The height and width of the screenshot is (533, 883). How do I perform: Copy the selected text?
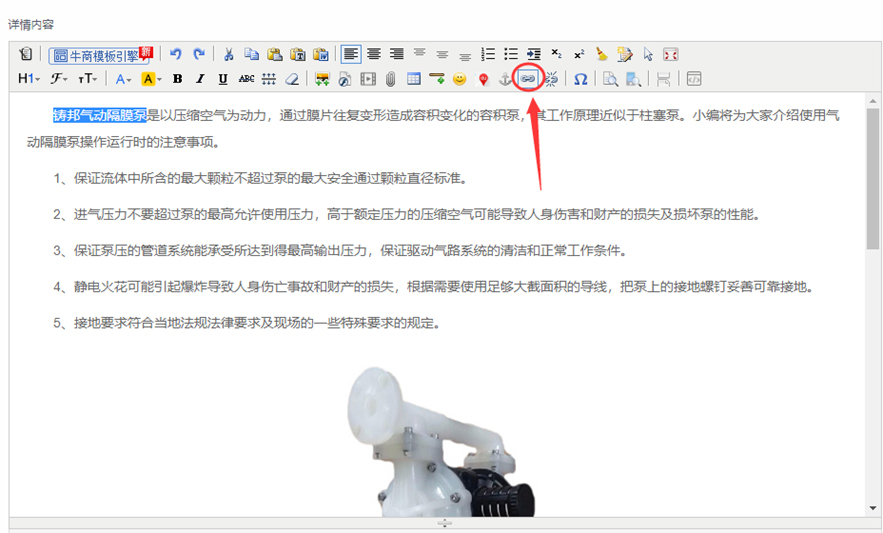[251, 54]
